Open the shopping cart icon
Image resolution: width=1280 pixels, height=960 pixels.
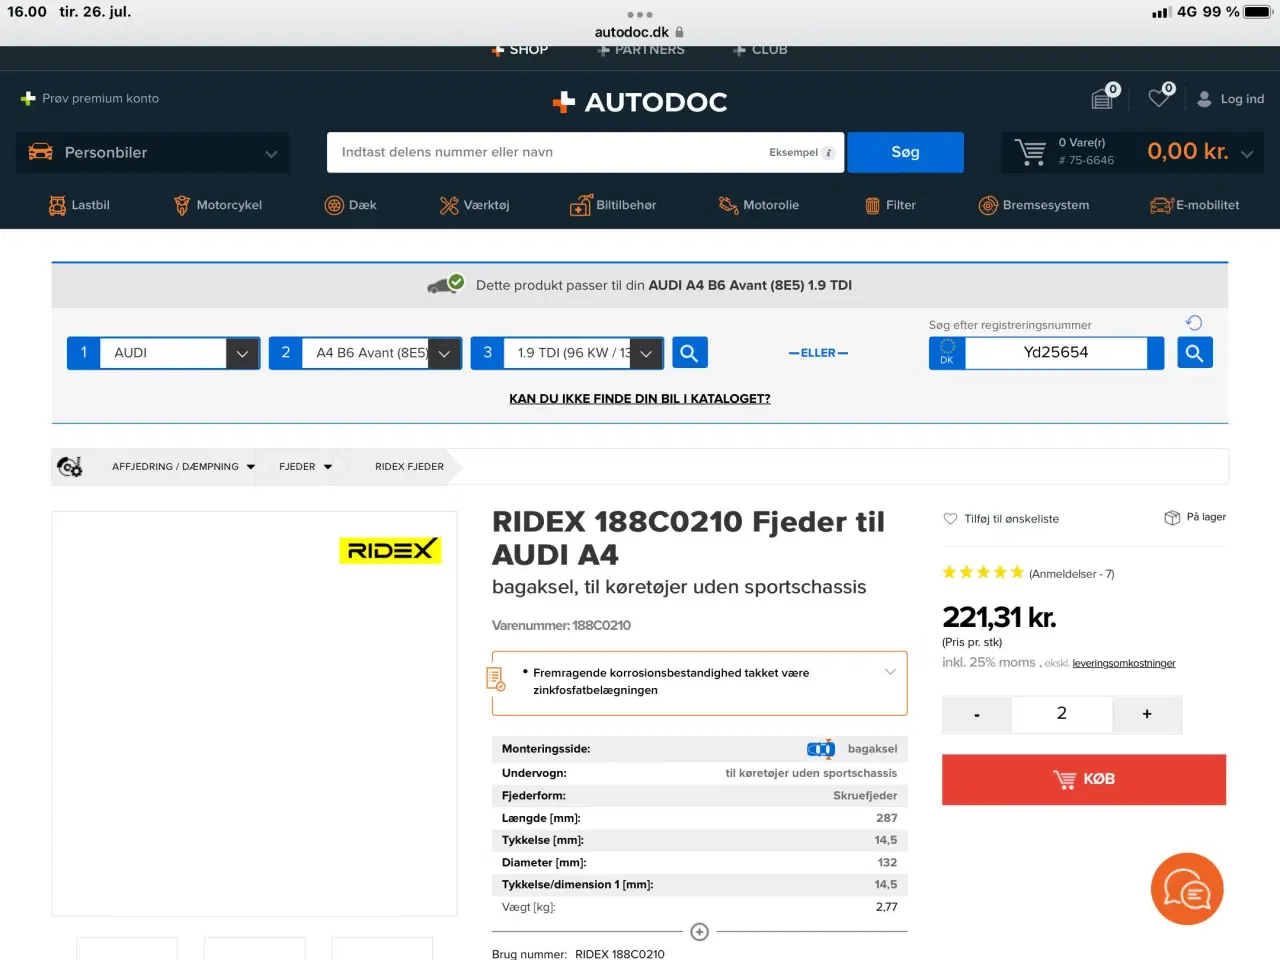coord(1030,152)
